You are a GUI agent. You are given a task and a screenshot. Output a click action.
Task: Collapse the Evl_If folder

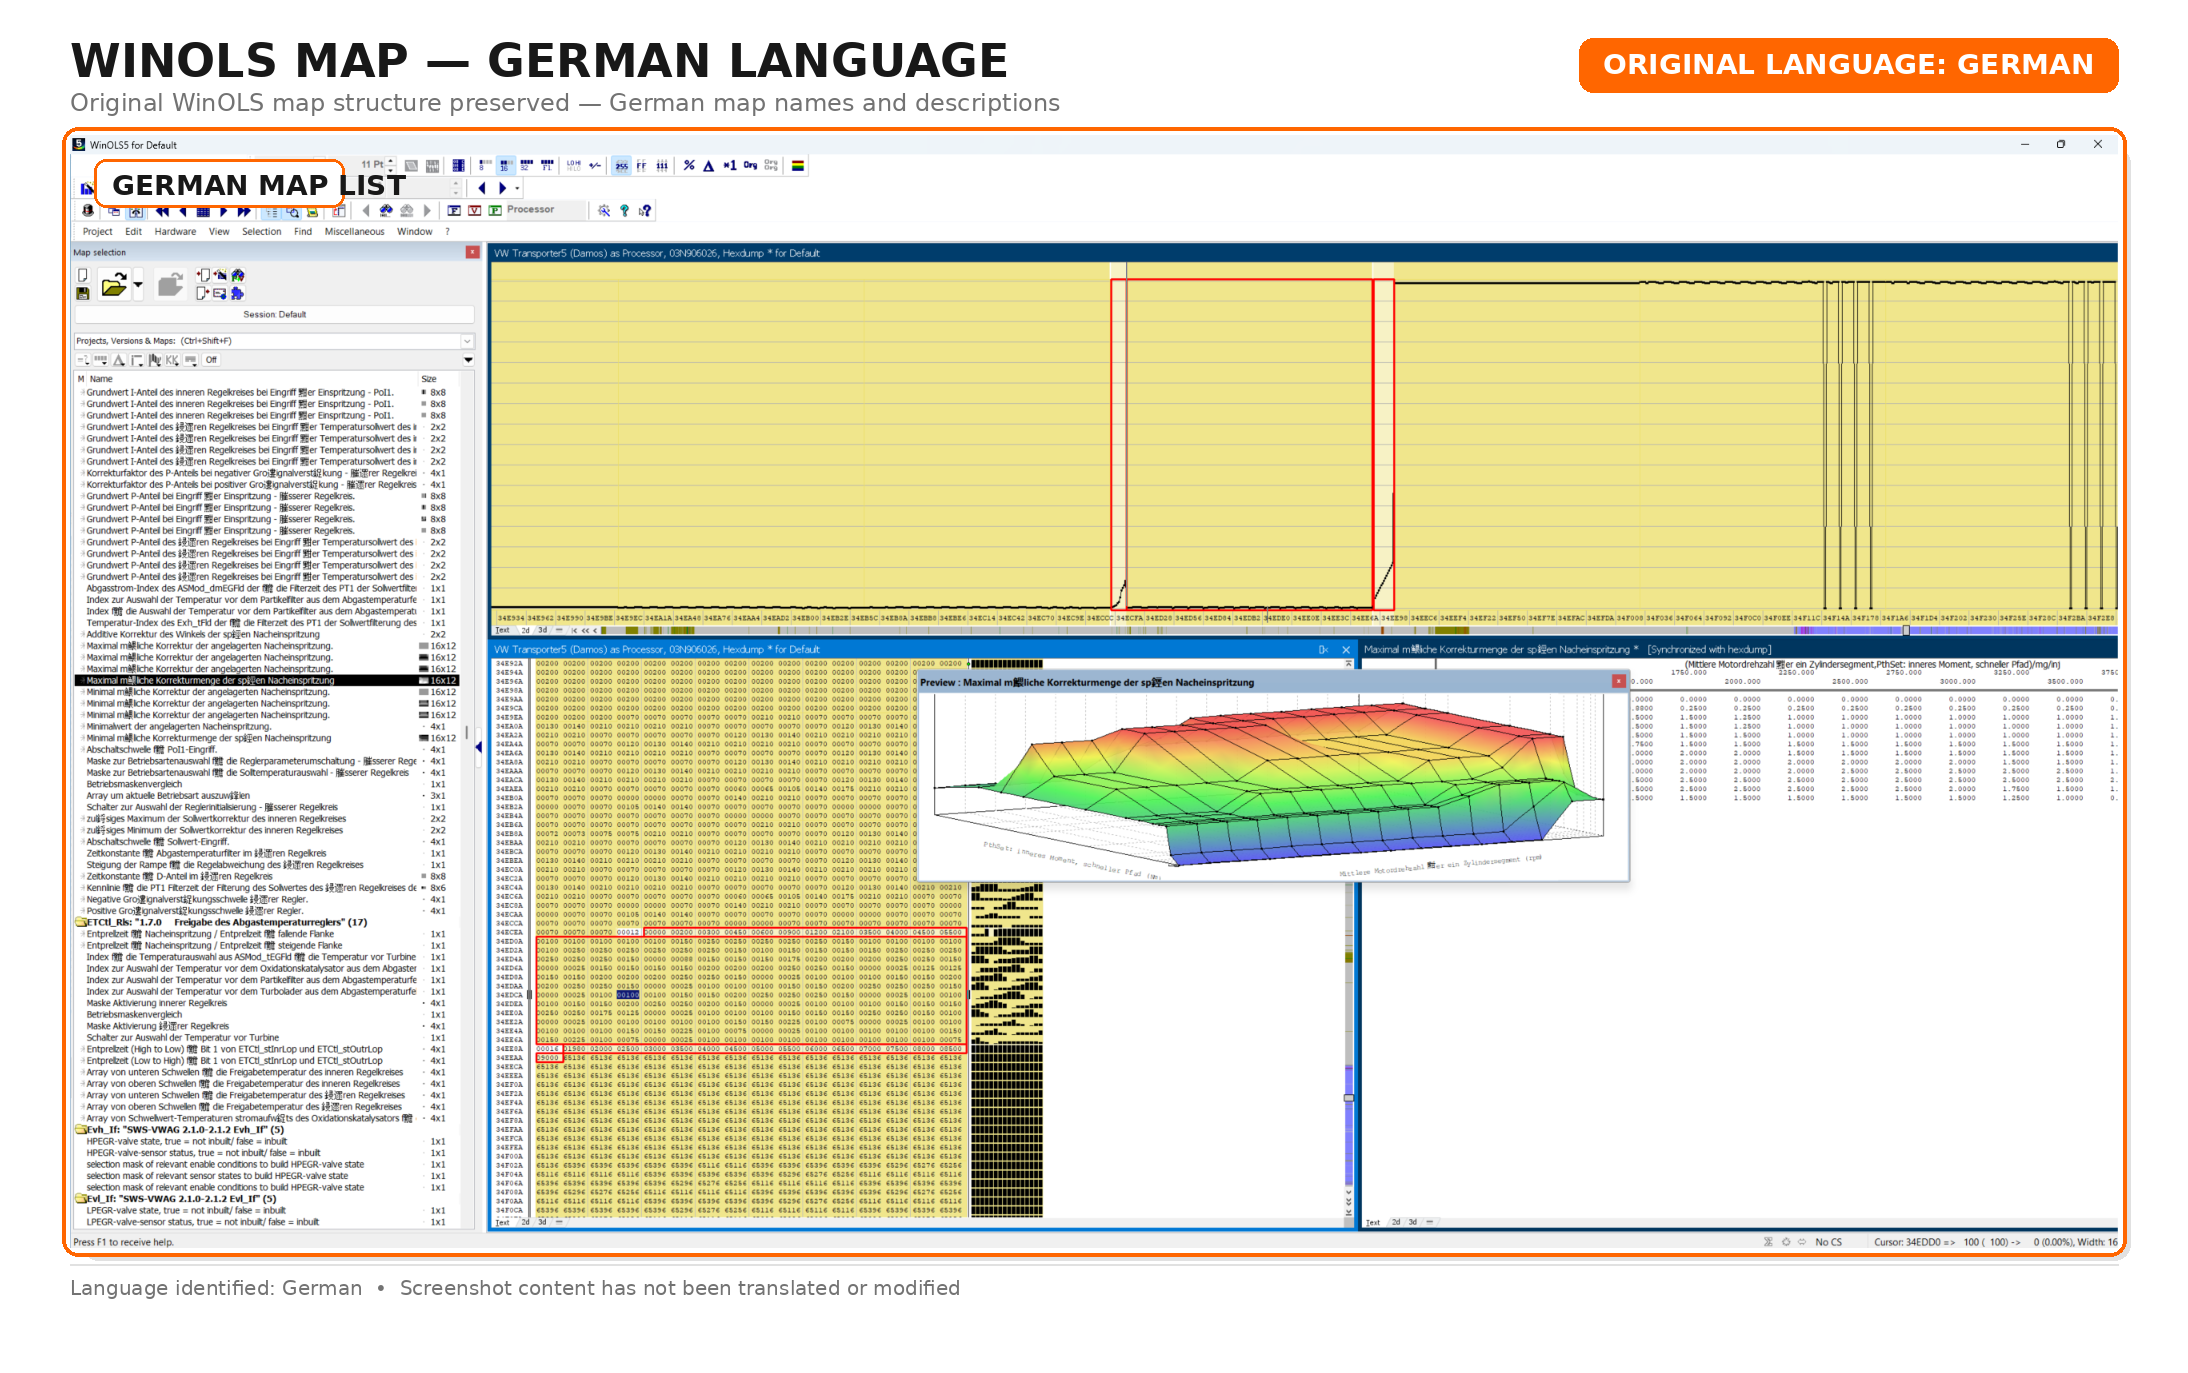pos(82,1199)
